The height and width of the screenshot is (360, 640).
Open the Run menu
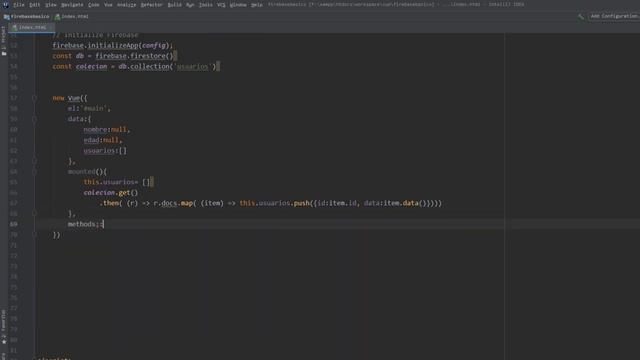click(x=190, y=5)
